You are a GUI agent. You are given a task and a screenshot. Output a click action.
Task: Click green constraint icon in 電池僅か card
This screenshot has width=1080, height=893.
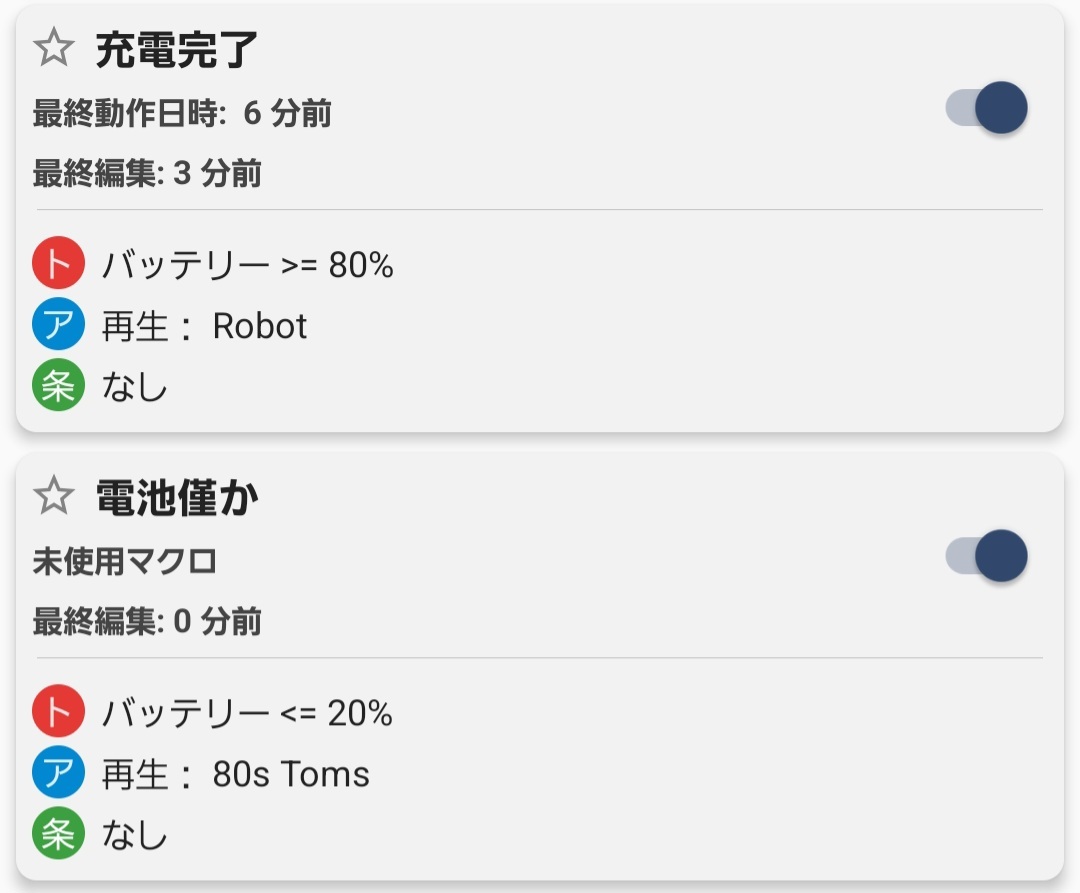(x=58, y=835)
